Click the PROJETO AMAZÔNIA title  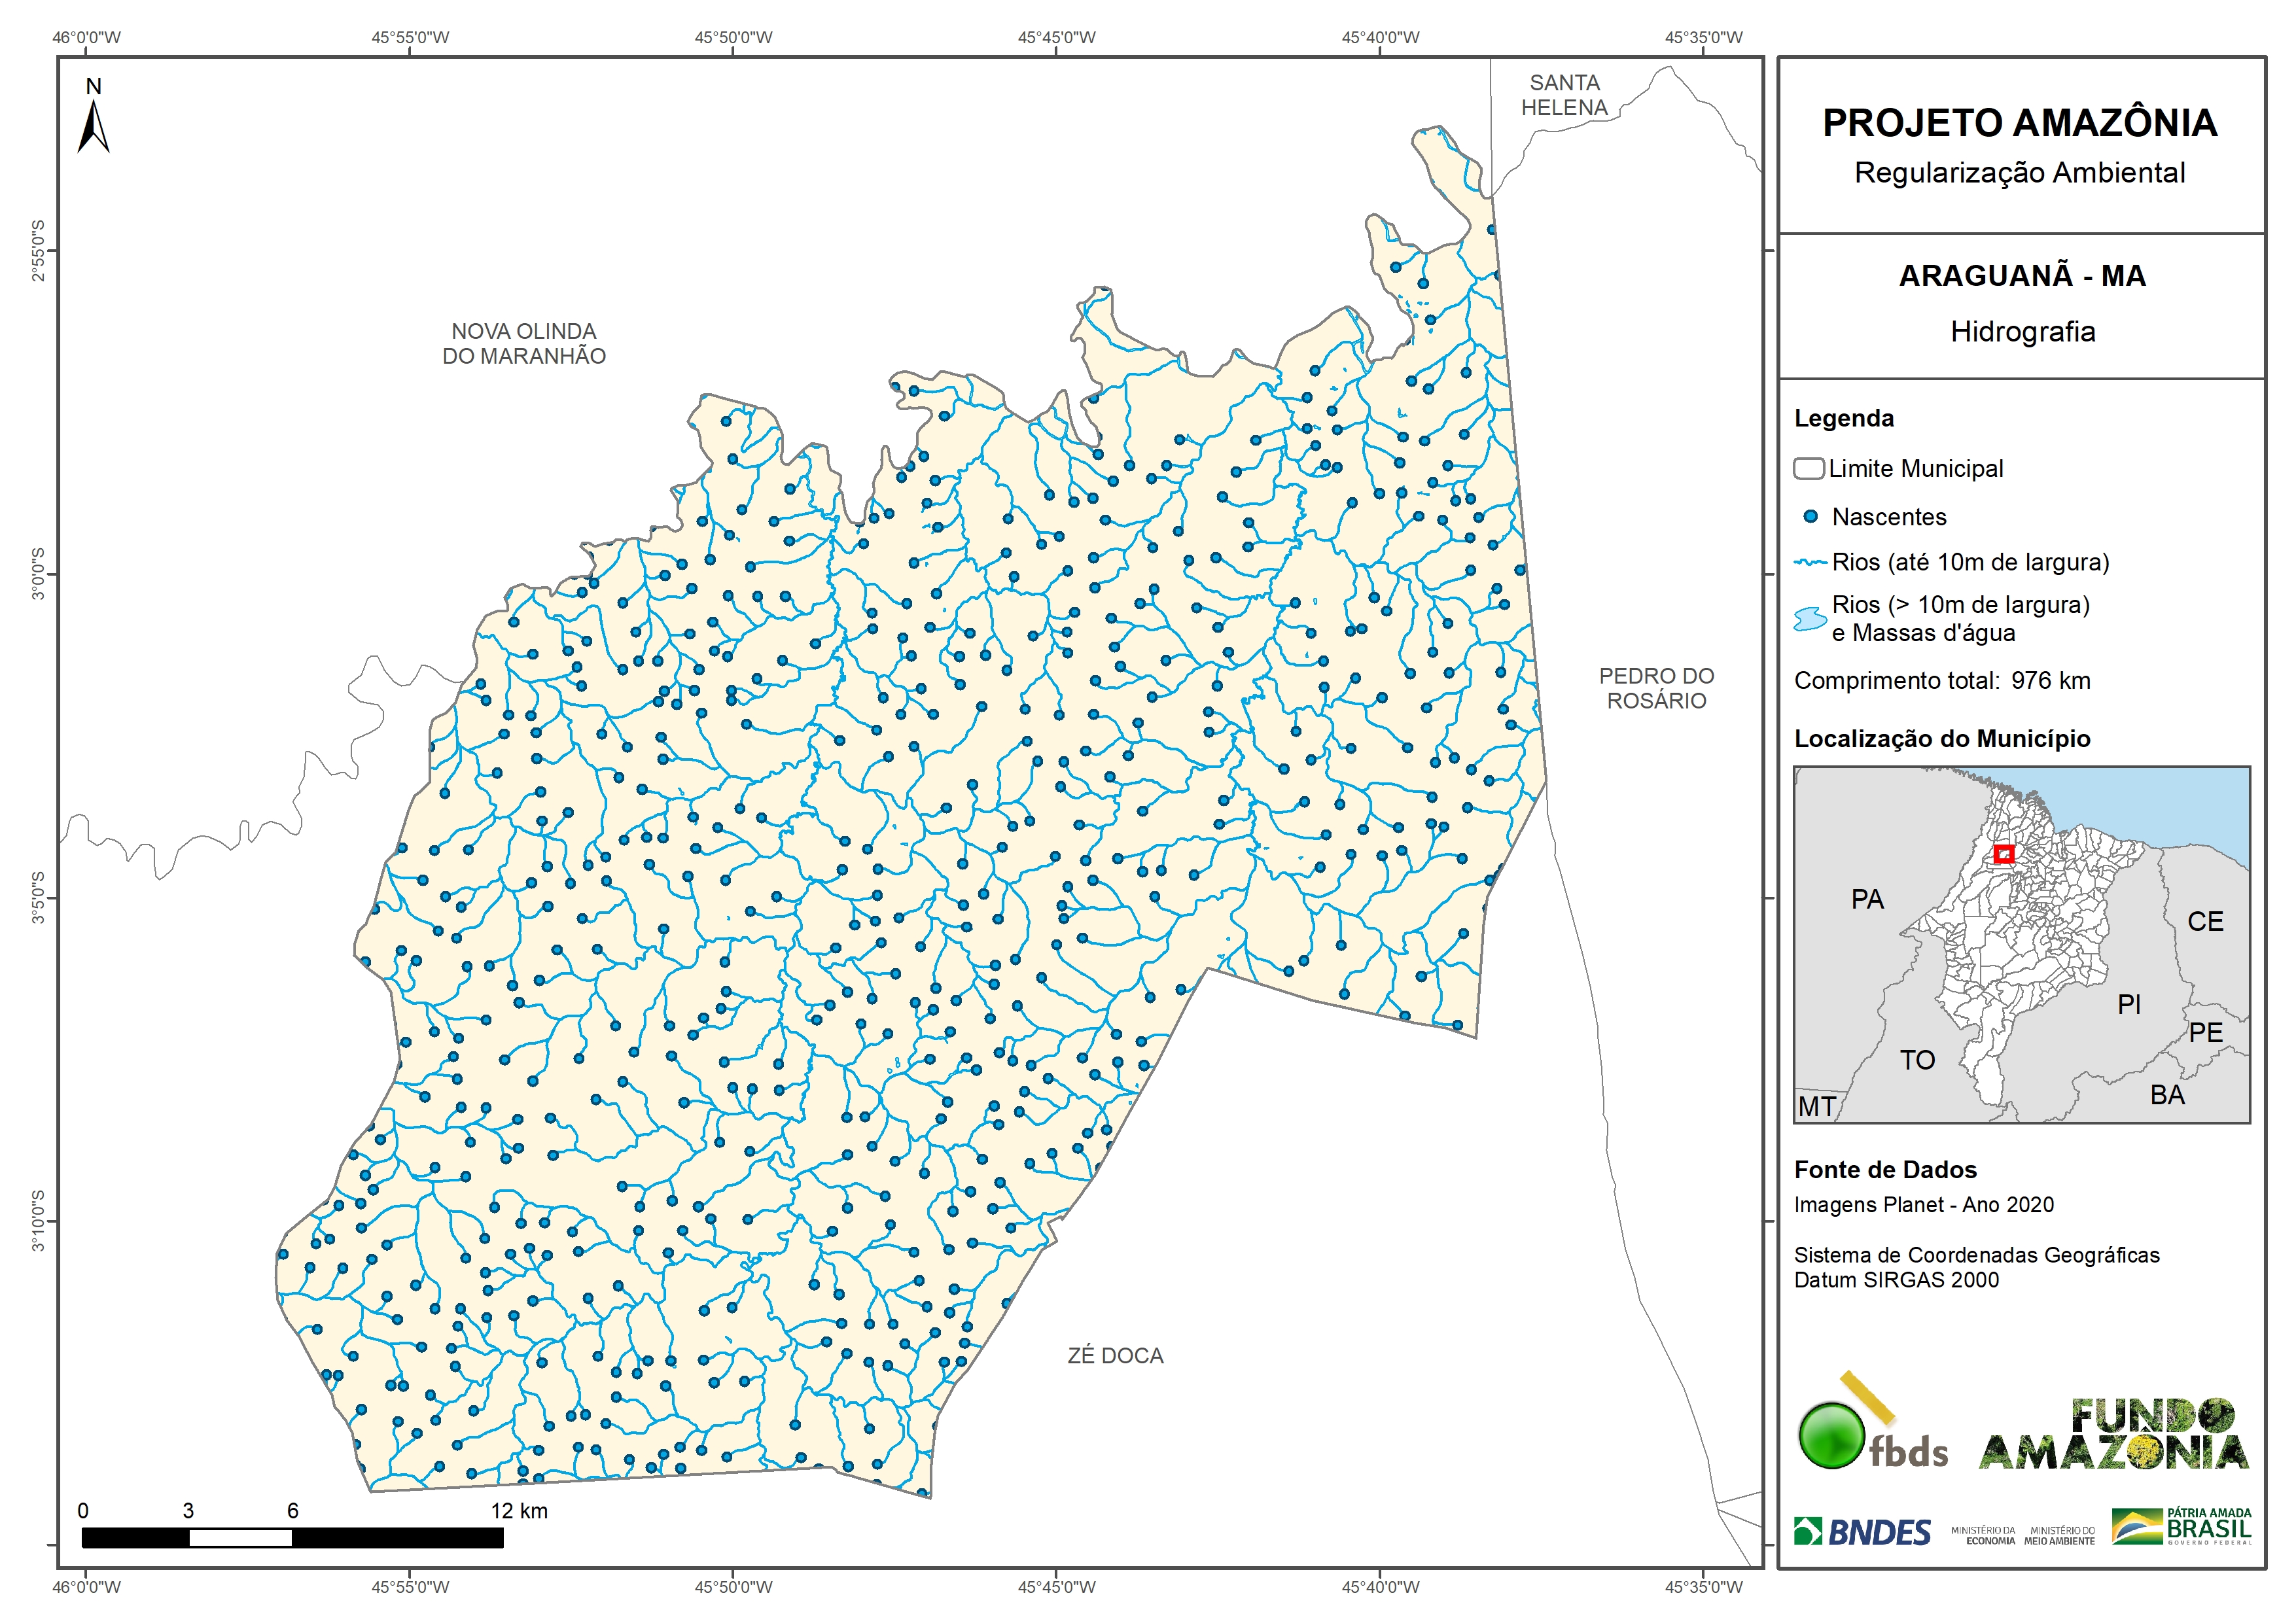[x=2019, y=123]
